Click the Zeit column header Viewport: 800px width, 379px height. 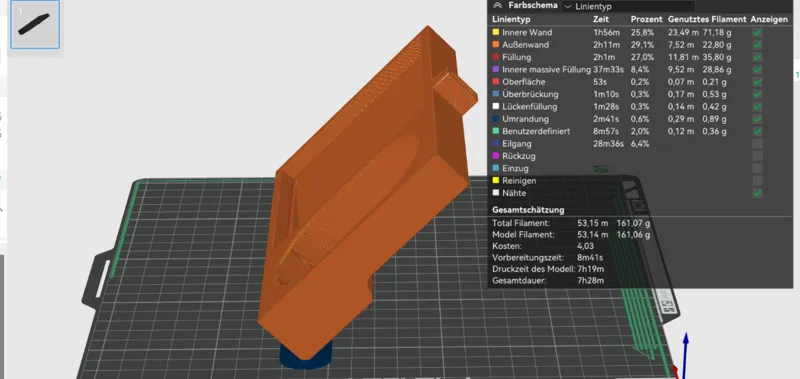click(x=601, y=19)
